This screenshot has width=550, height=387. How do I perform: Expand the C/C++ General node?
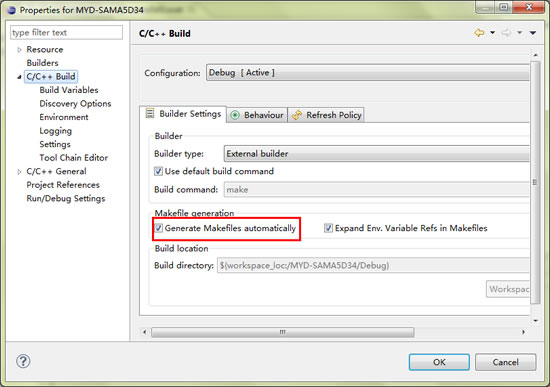pyautogui.click(x=19, y=172)
